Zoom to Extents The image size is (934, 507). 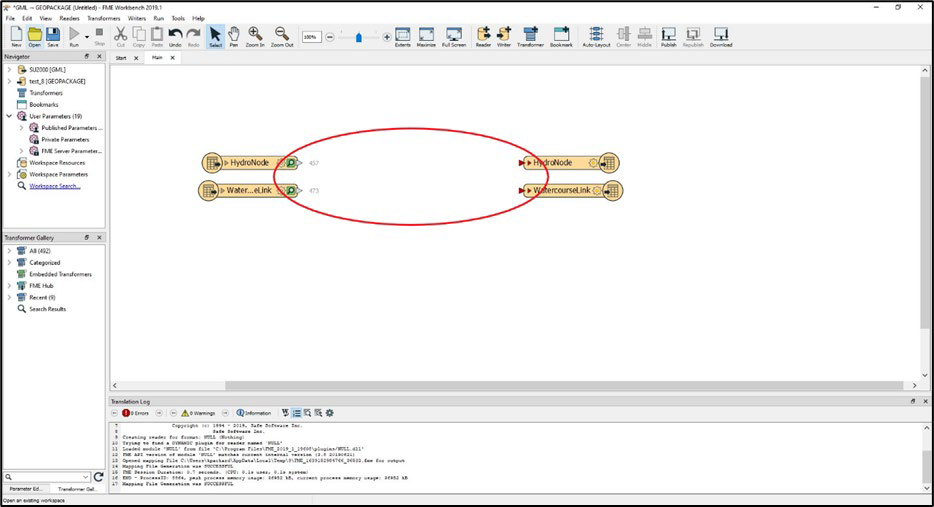coord(403,36)
